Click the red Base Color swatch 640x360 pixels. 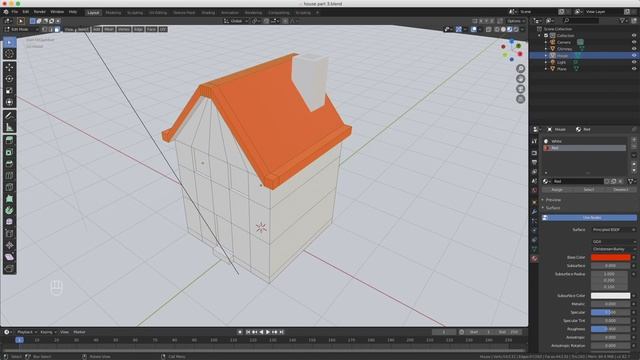coord(610,258)
